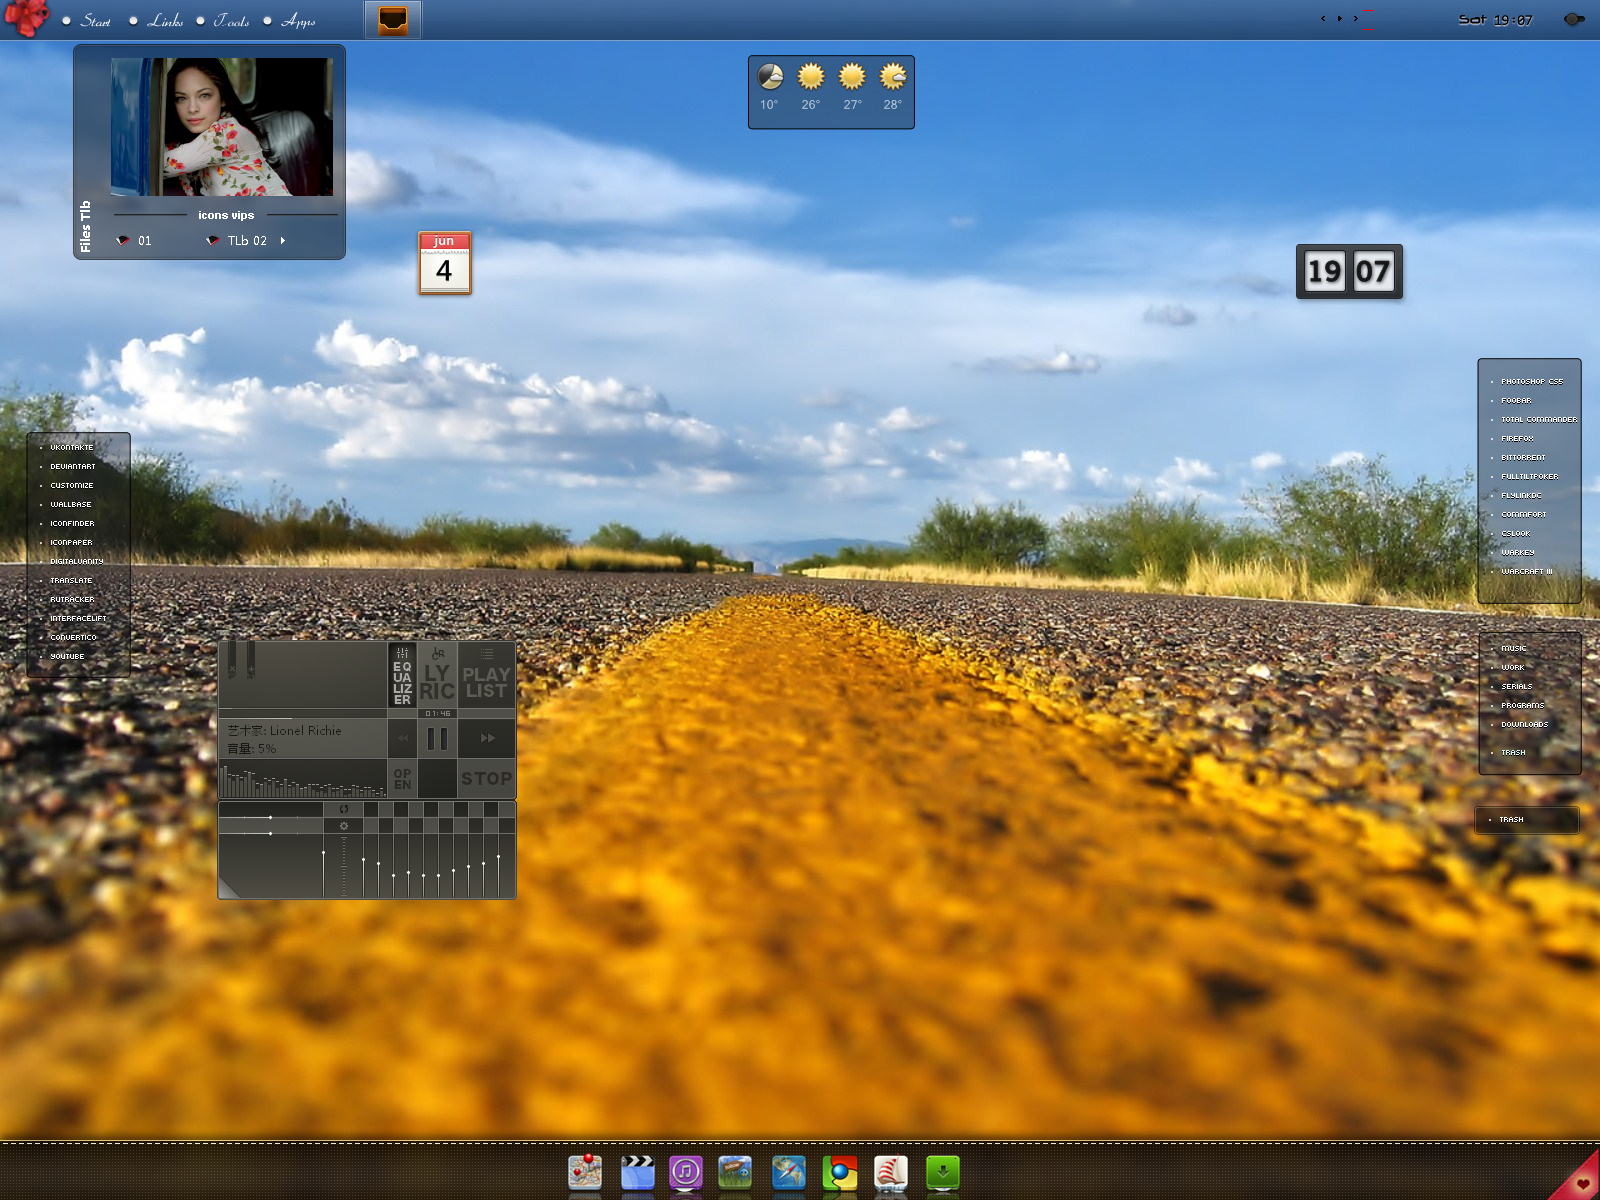Screen dimensions: 1600x1200
Task: Pause the Lionel Richie track
Action: pos(437,739)
